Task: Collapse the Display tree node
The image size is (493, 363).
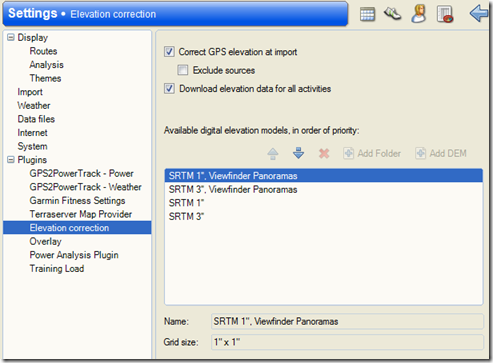Action: 11,37
